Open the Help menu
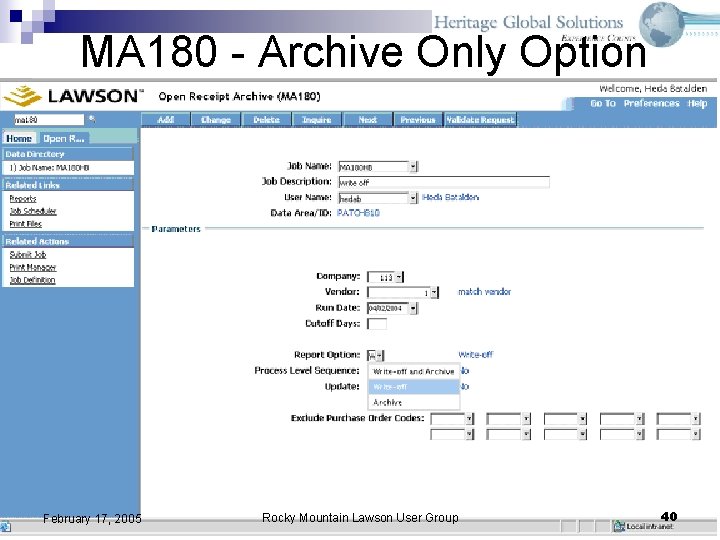720x540 pixels. 697,103
